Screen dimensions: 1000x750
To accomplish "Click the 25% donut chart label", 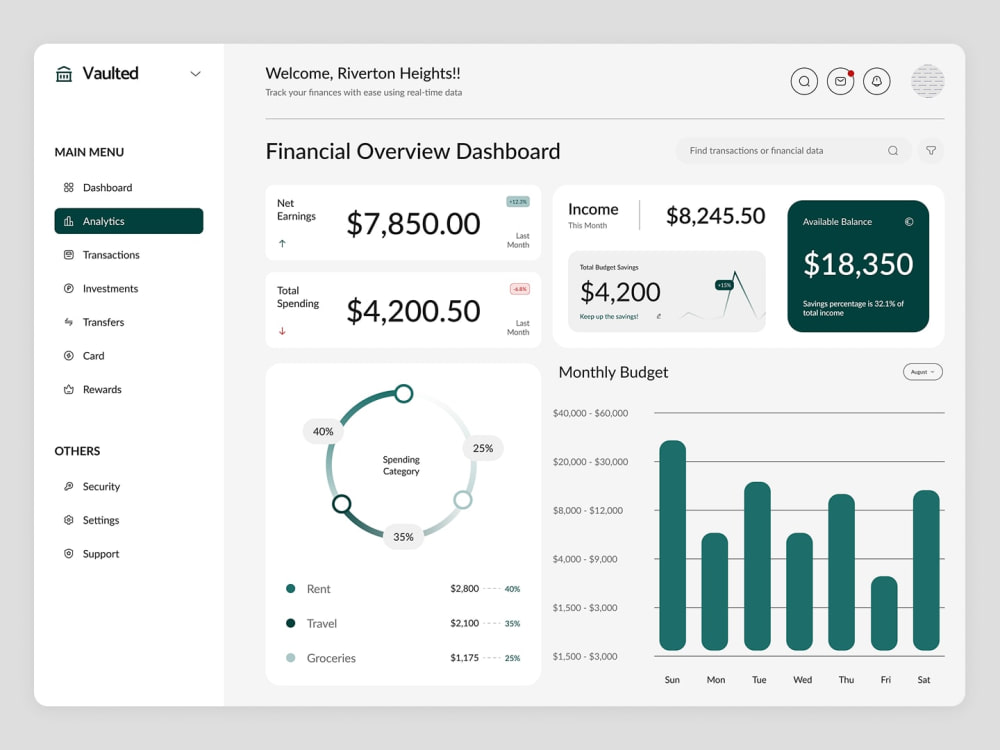I will pos(483,448).
